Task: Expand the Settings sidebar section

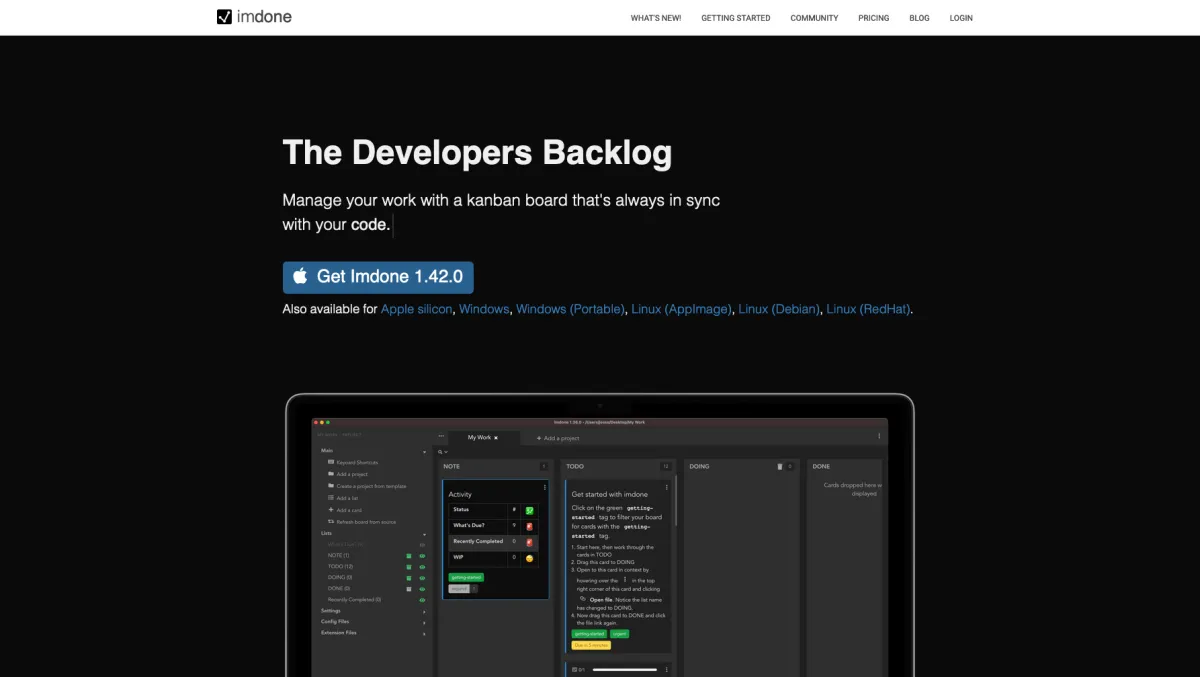Action: tap(424, 612)
